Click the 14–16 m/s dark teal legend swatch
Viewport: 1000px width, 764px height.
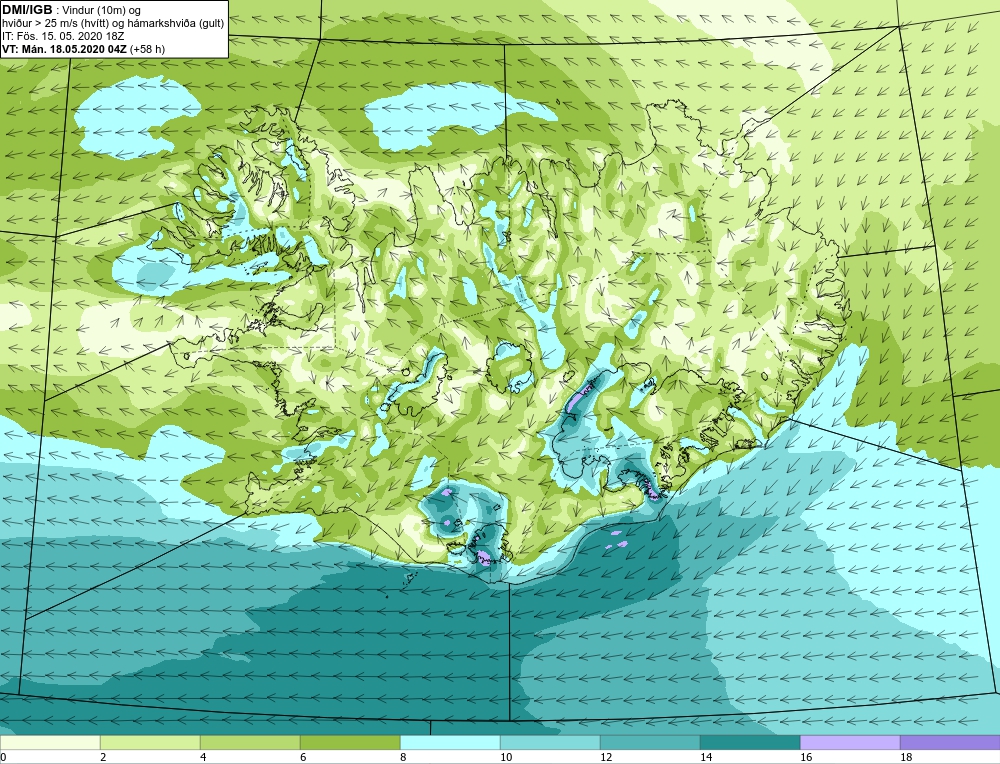click(x=750, y=742)
